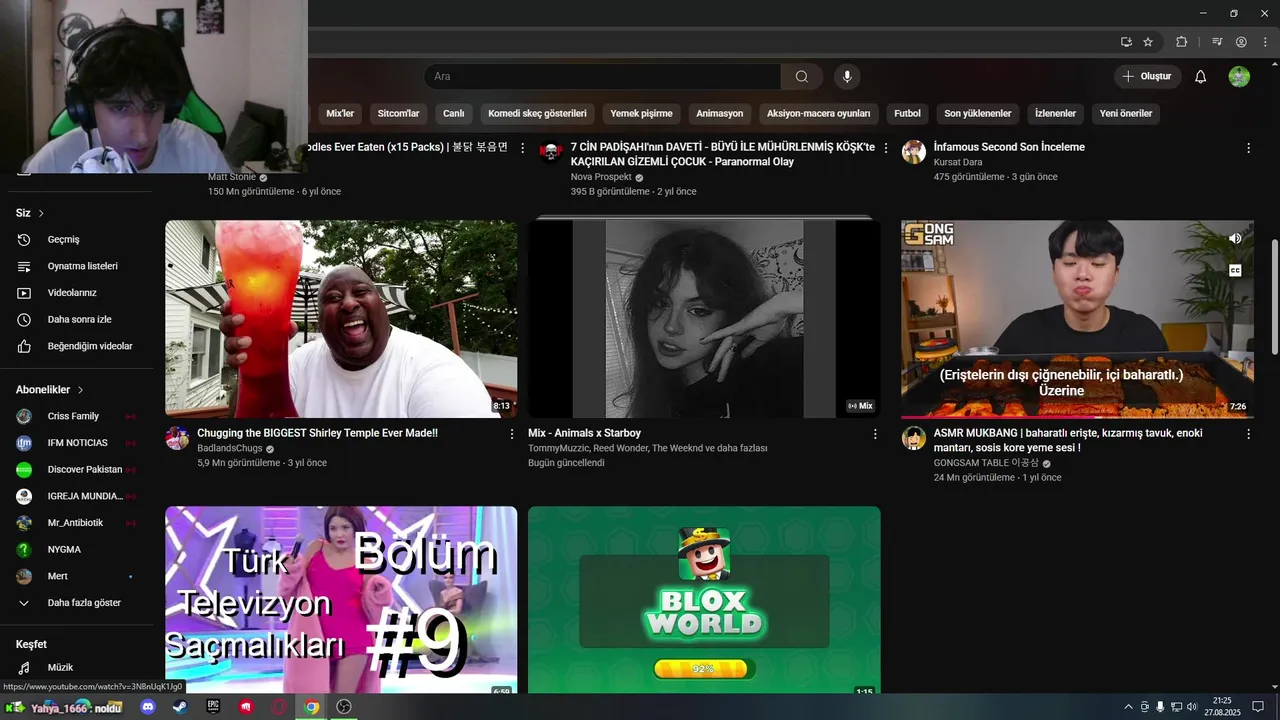Select the Komedi skeç gösterileri chip
The width and height of the screenshot is (1280, 720).
pyautogui.click(x=537, y=113)
